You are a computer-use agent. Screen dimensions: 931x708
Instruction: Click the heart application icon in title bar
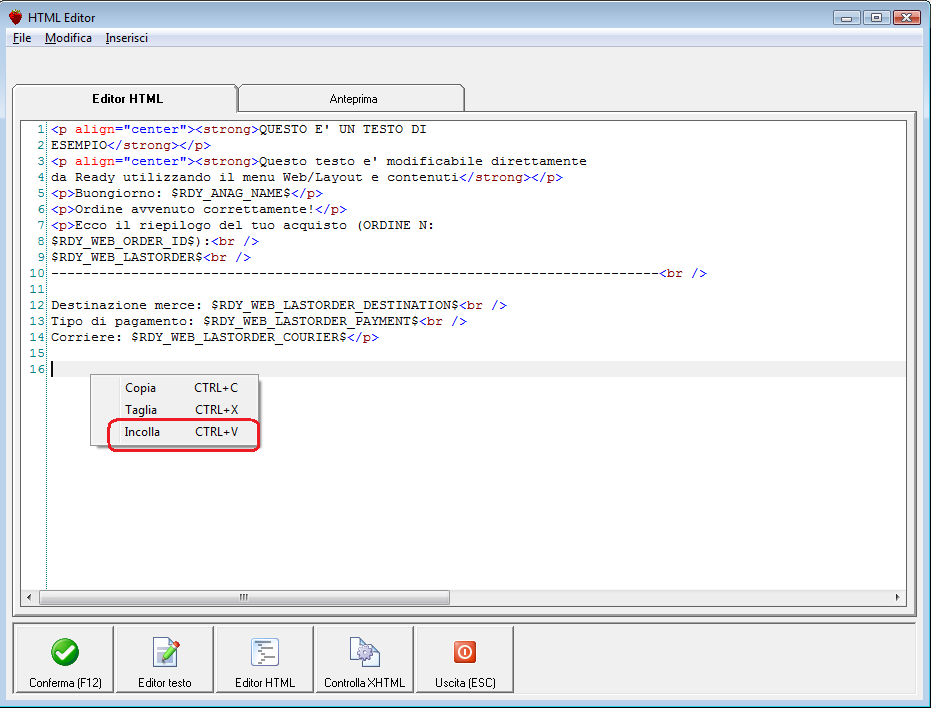(14, 17)
